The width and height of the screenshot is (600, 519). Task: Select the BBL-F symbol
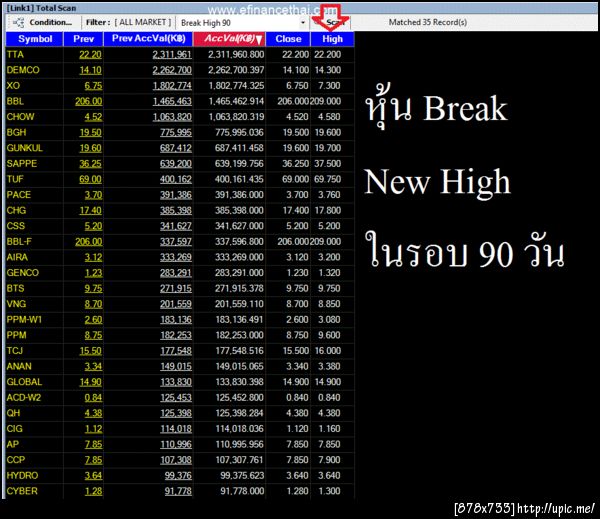click(x=19, y=242)
